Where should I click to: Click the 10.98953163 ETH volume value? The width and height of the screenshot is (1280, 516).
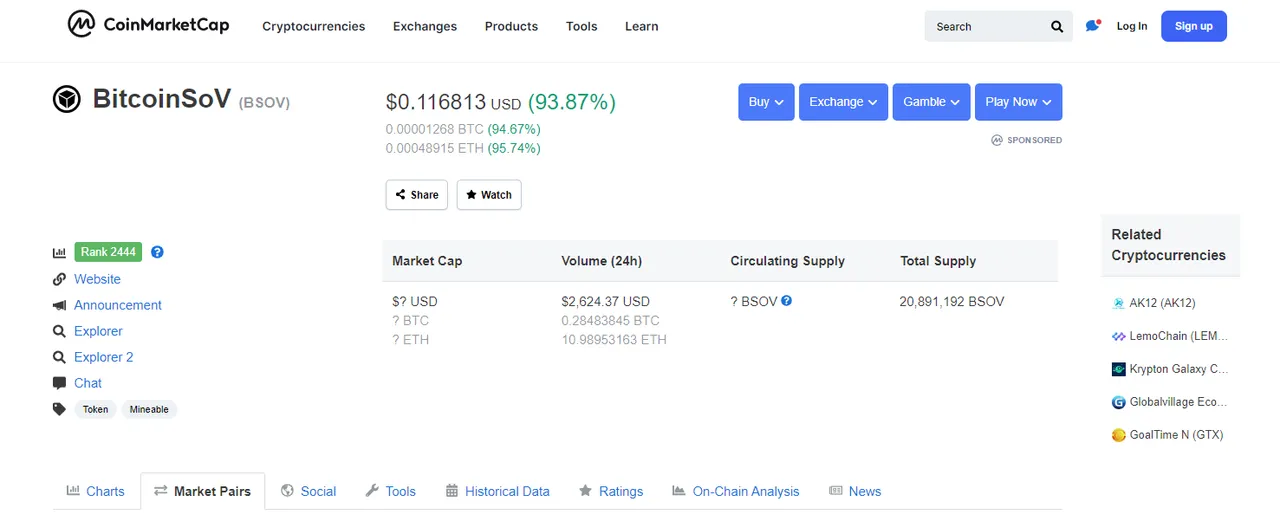614,339
